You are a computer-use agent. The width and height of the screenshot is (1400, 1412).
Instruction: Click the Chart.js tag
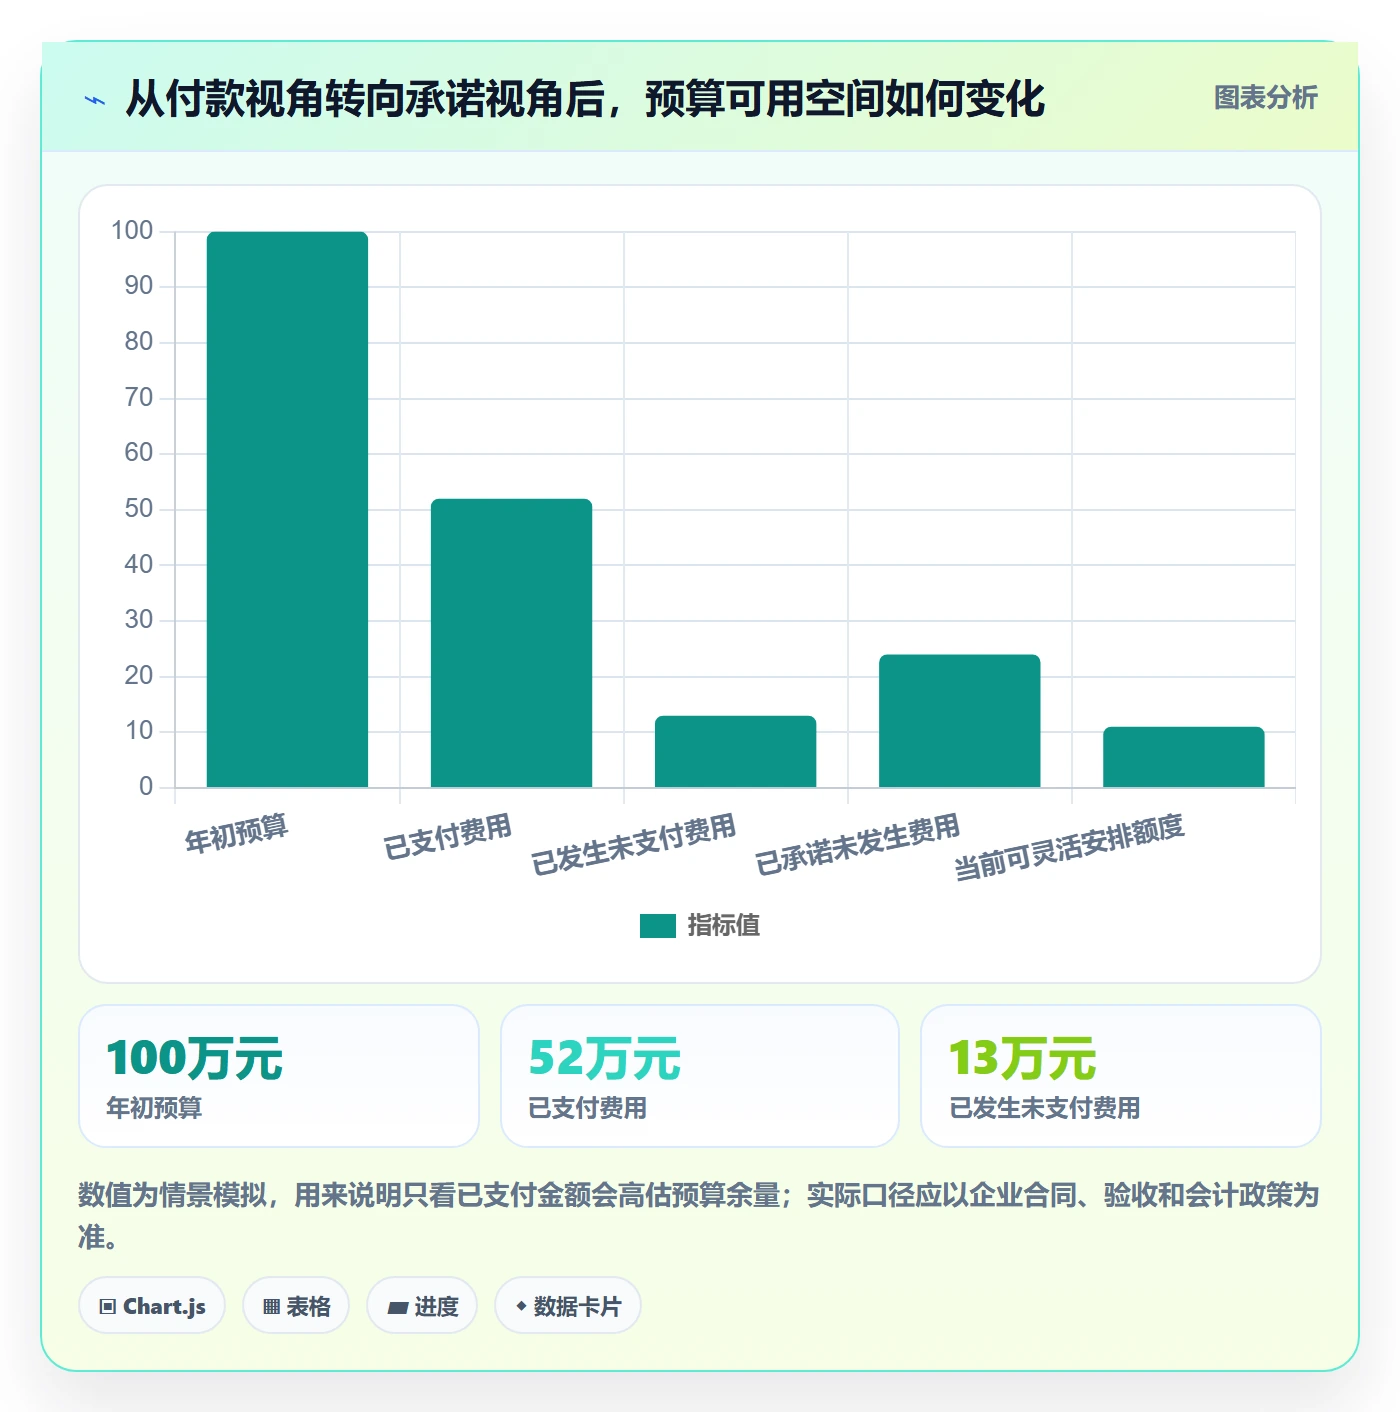point(152,1306)
